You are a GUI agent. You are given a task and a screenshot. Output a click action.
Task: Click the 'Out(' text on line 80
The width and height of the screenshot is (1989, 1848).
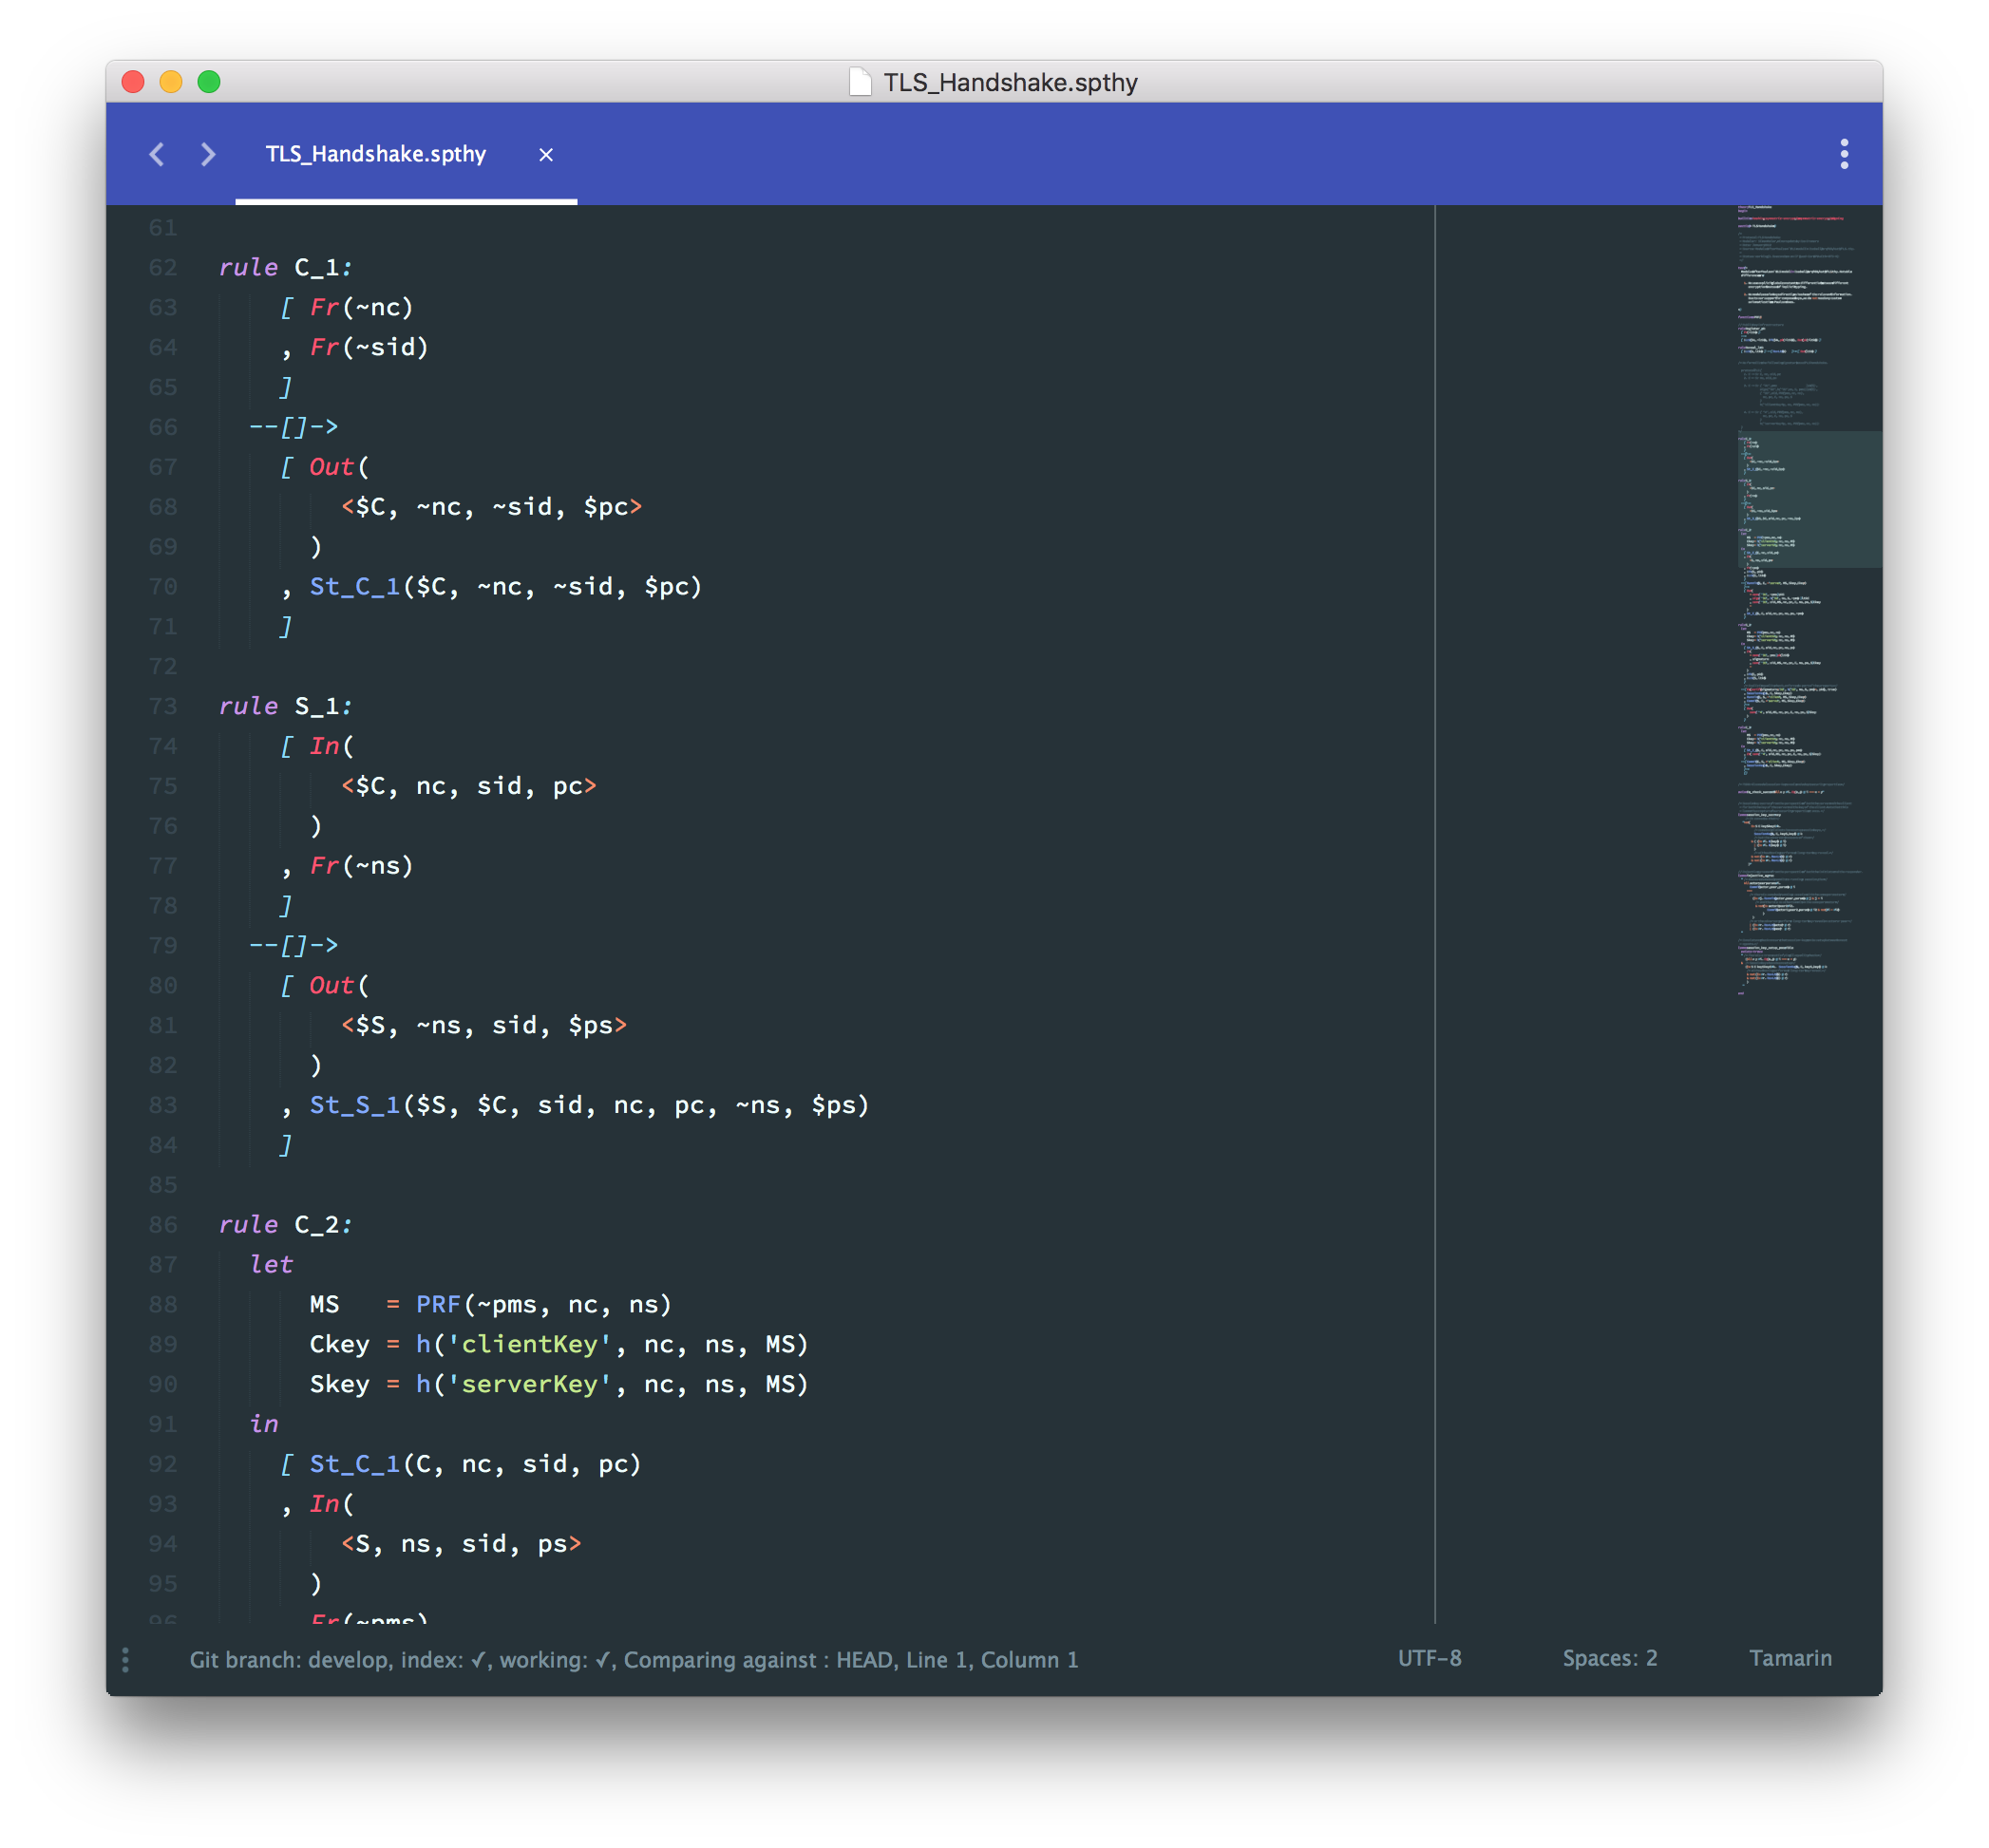click(x=339, y=986)
